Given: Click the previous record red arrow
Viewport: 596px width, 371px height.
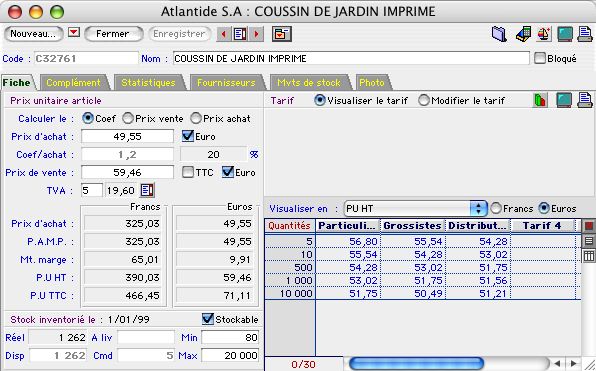Looking at the screenshot, I should (x=224, y=34).
